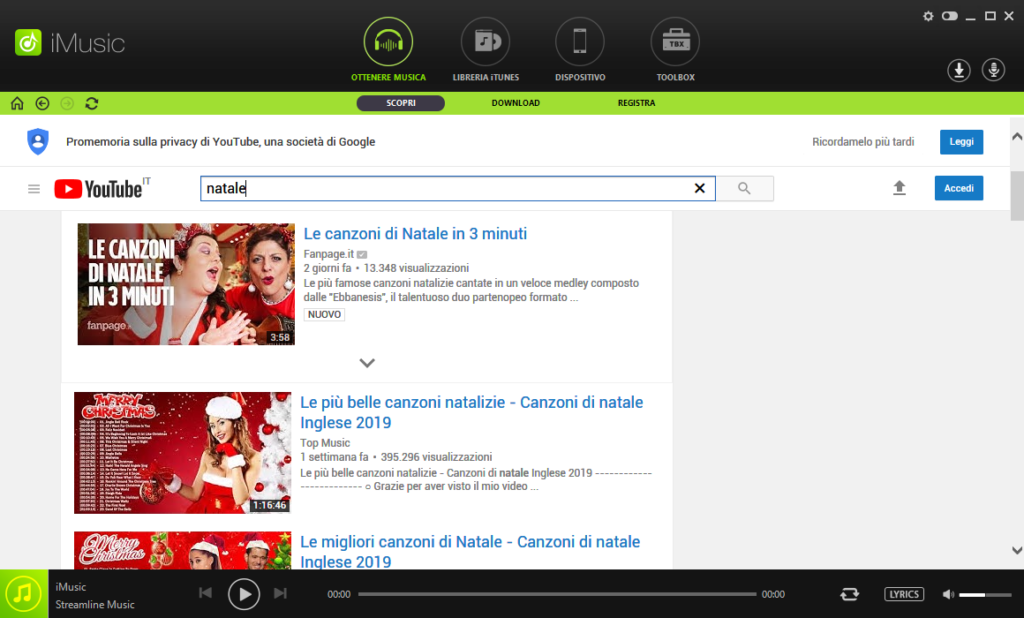Open thumbnail of 'Le canzoni di Natale in 3 minuti'
Image resolution: width=1024 pixels, height=618 pixels.
(186, 284)
